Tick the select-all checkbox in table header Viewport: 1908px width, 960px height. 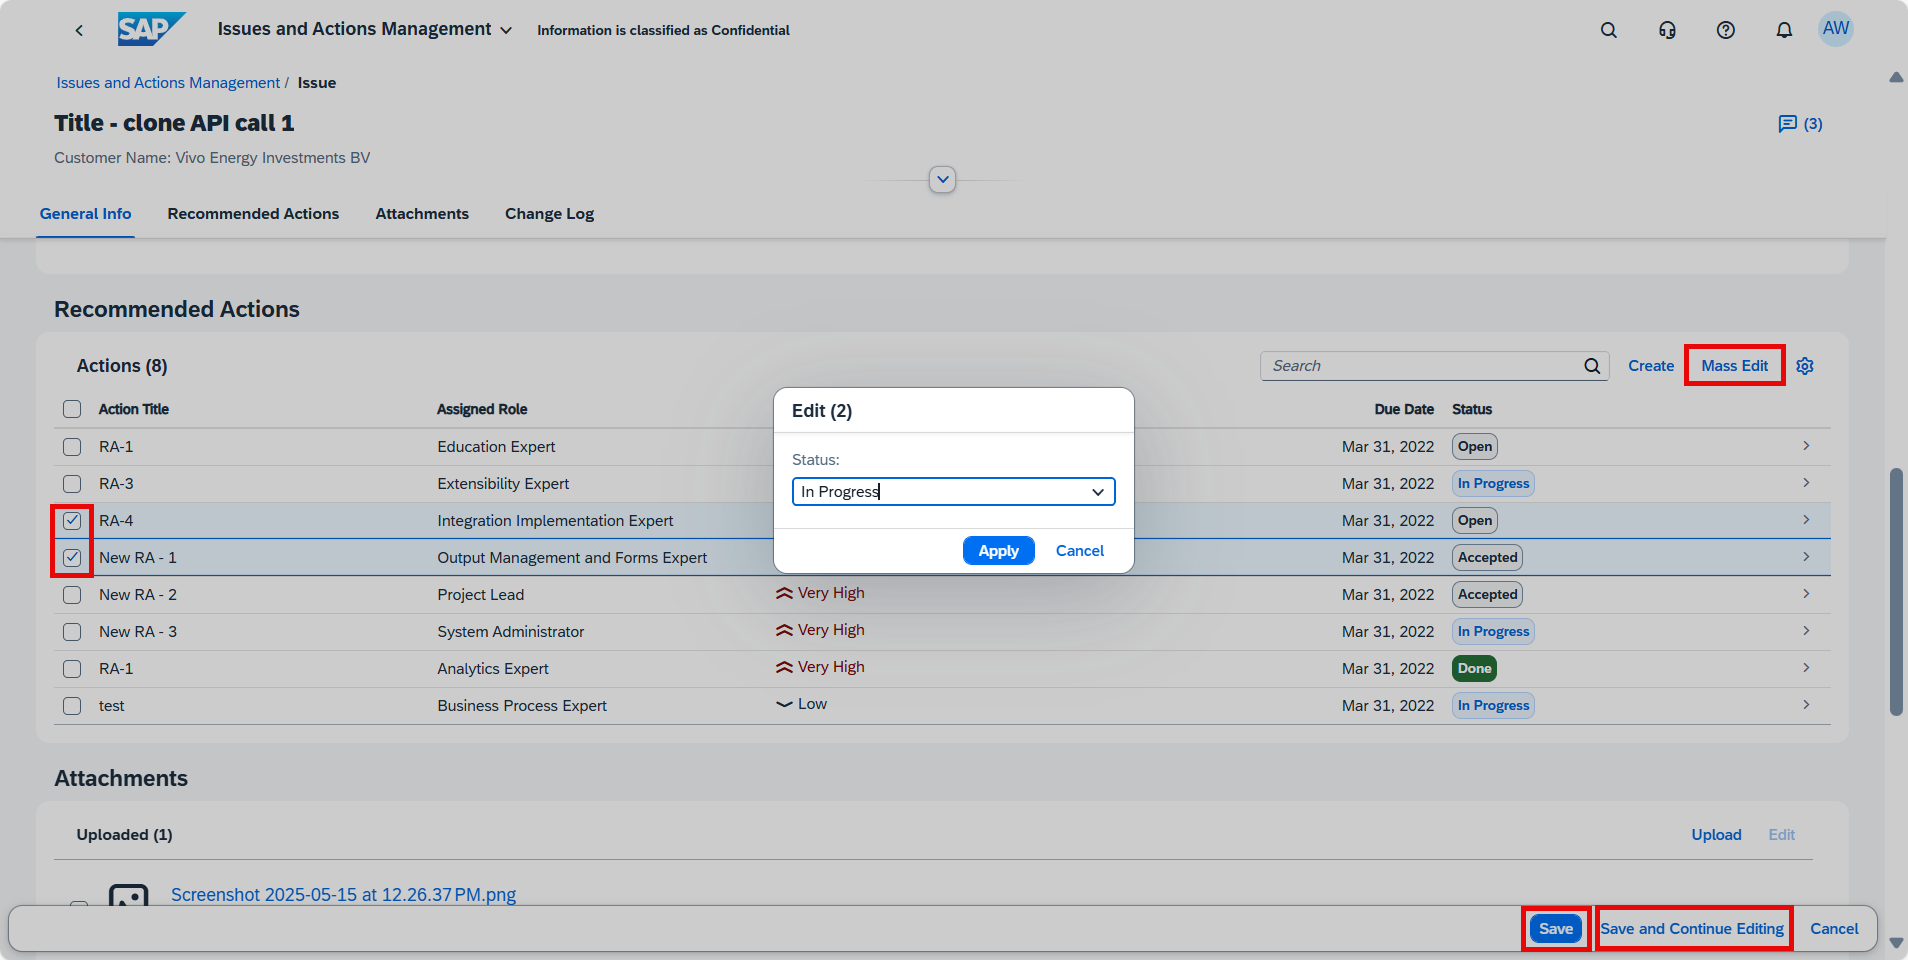tap(72, 409)
